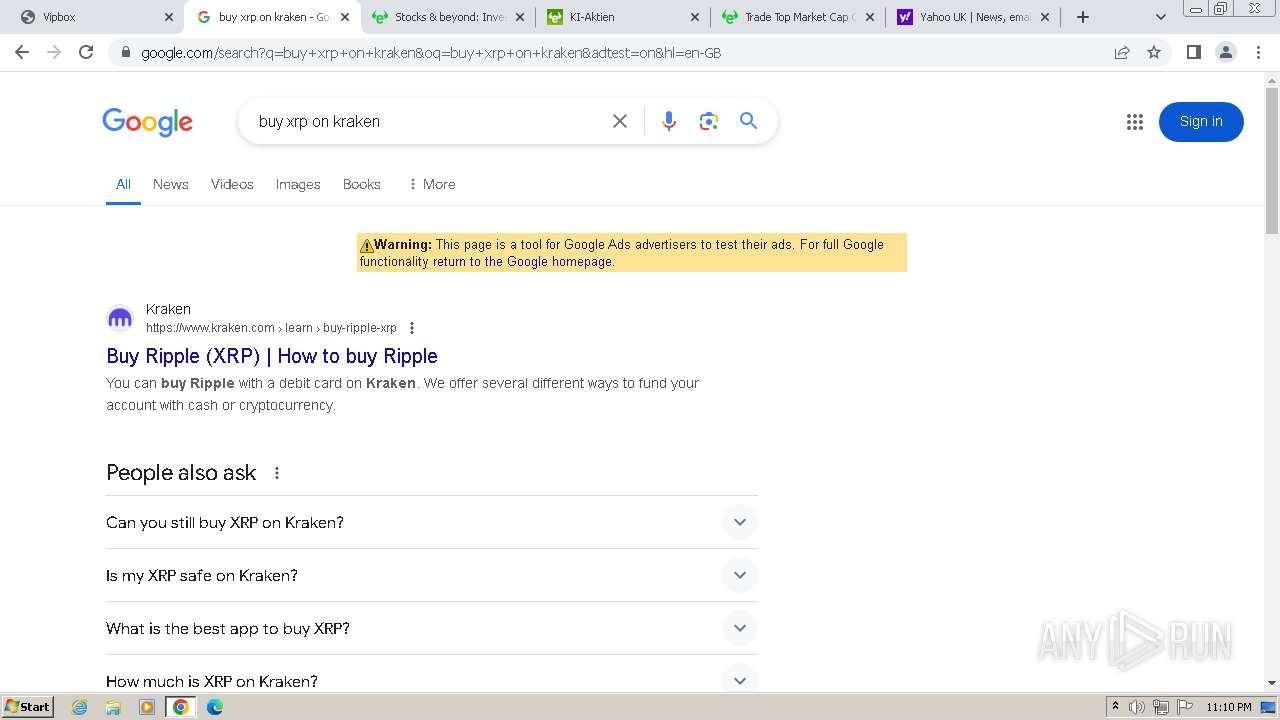Go back to the previous page
The width and height of the screenshot is (1280, 720).
[22, 52]
